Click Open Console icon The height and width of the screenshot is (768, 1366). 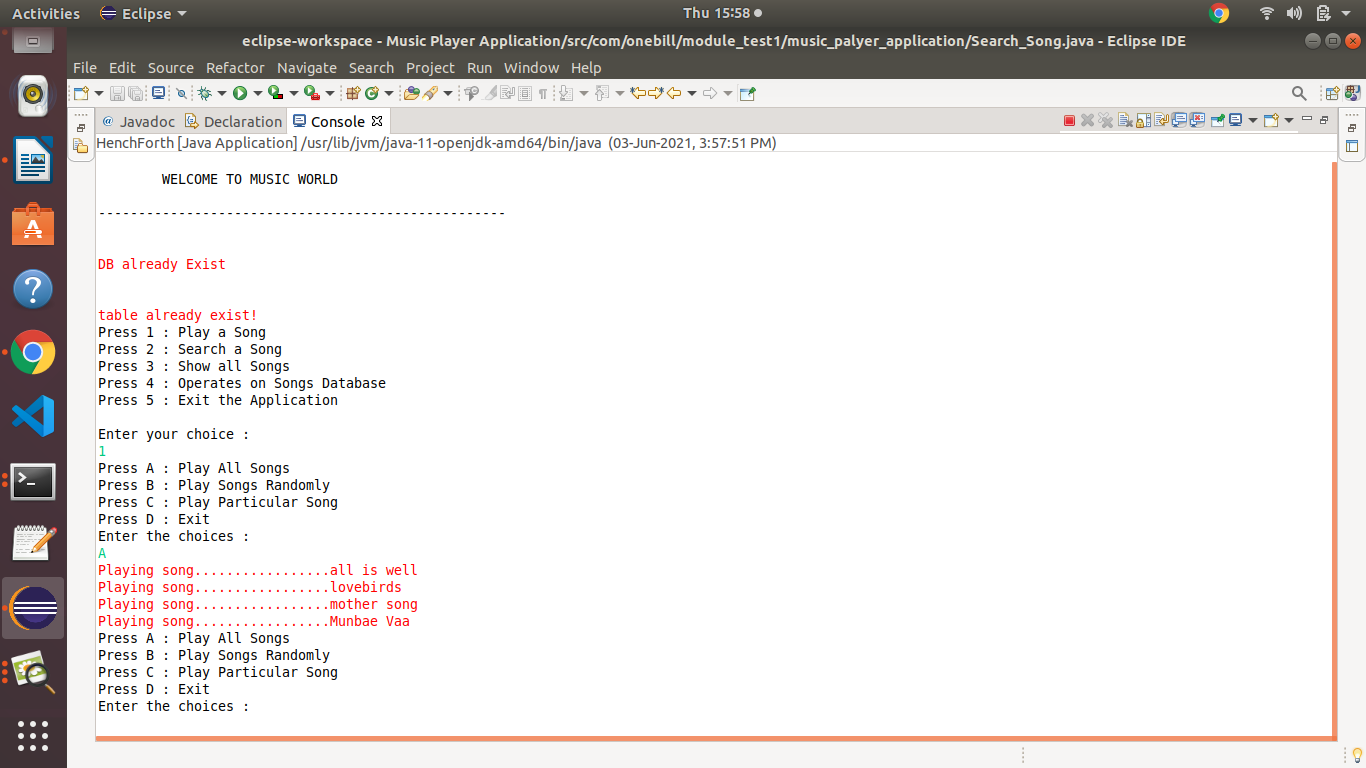point(1271,121)
